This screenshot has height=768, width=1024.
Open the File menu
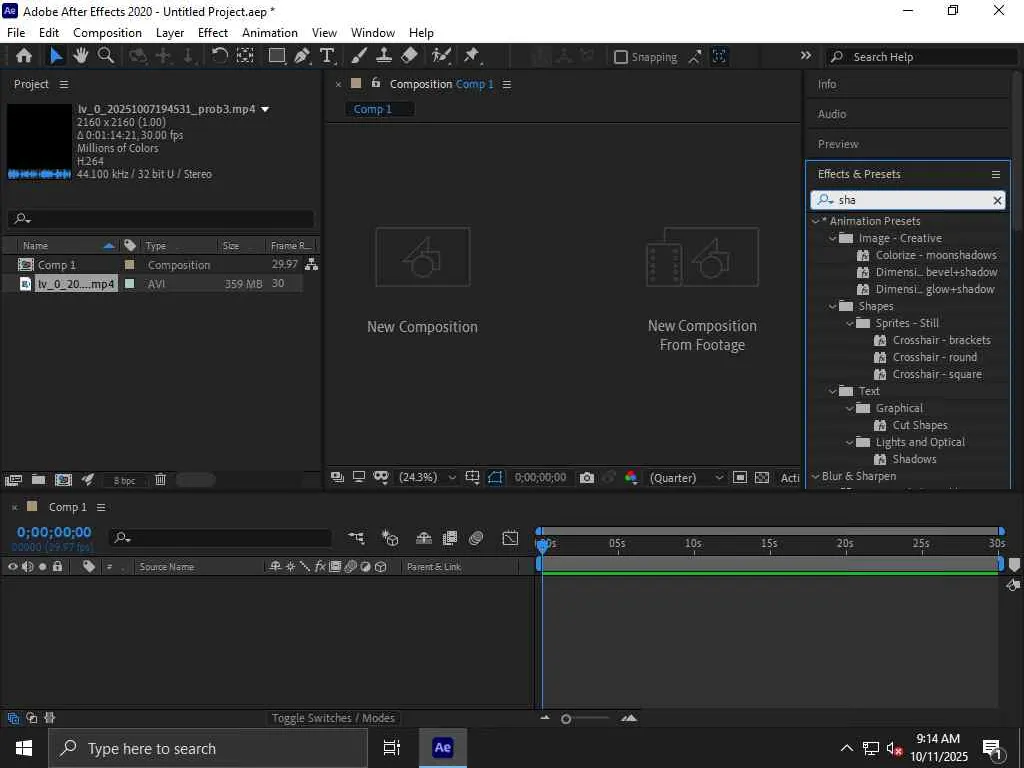(x=16, y=33)
